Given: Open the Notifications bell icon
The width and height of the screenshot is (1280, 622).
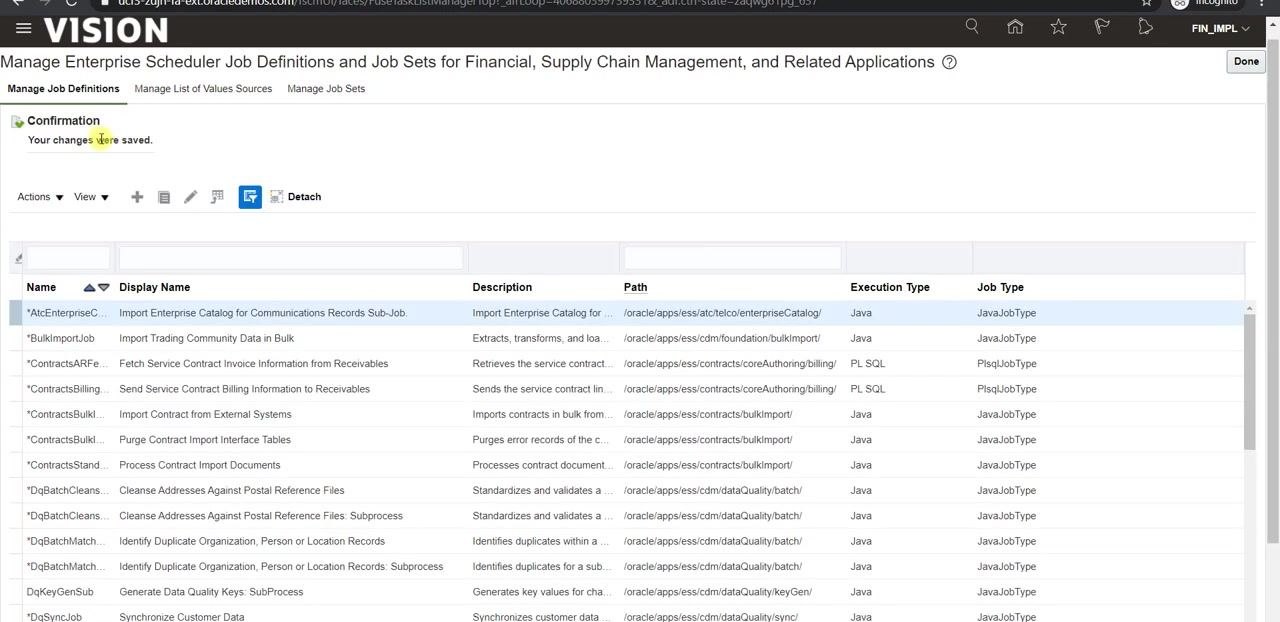Looking at the screenshot, I should (x=1145, y=27).
